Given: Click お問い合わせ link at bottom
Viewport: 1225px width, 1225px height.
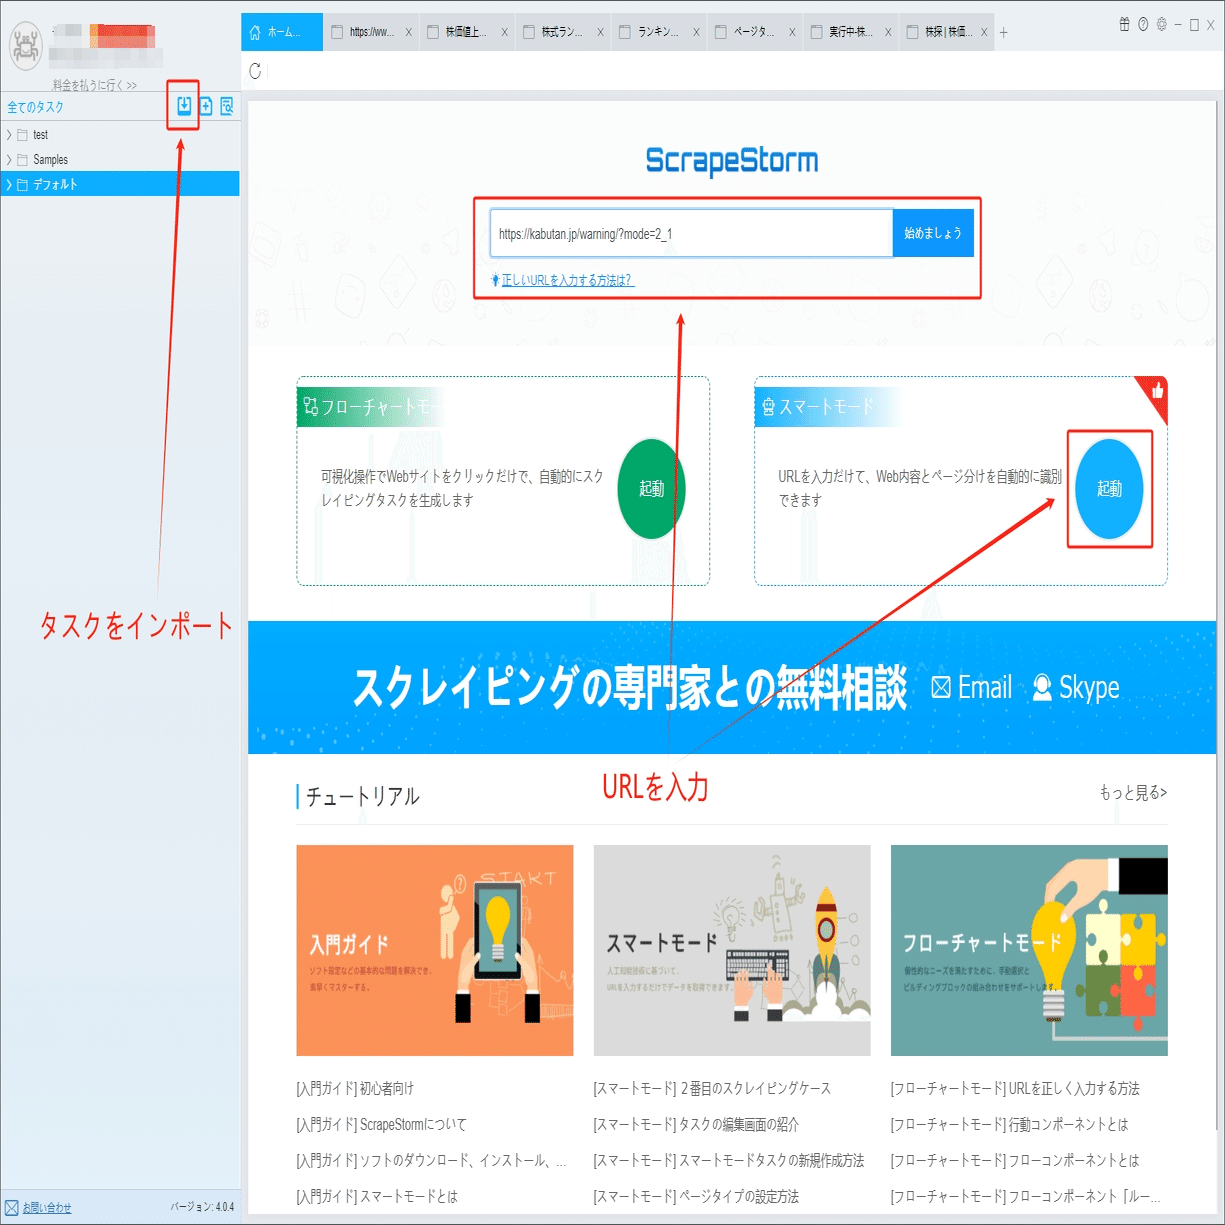Looking at the screenshot, I should click(47, 1207).
